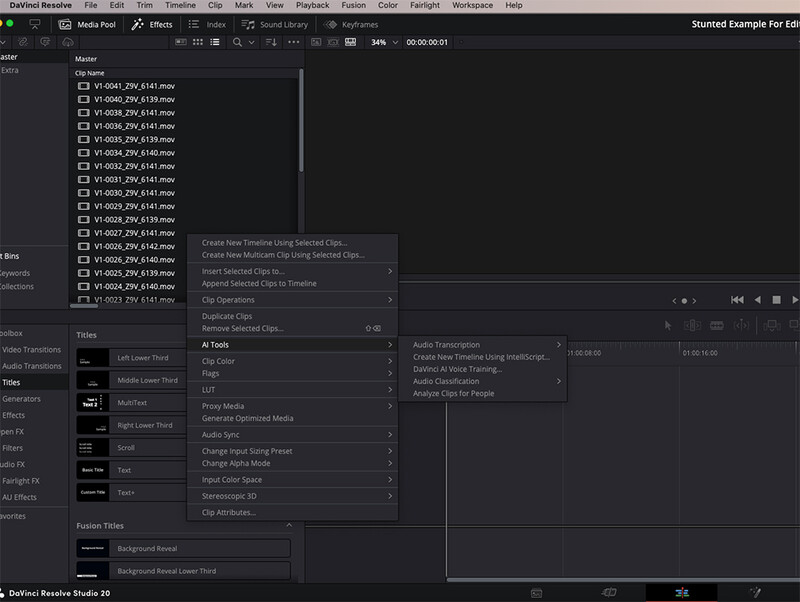This screenshot has height=602, width=800.
Task: Click the play reverse button
Action: click(758, 300)
